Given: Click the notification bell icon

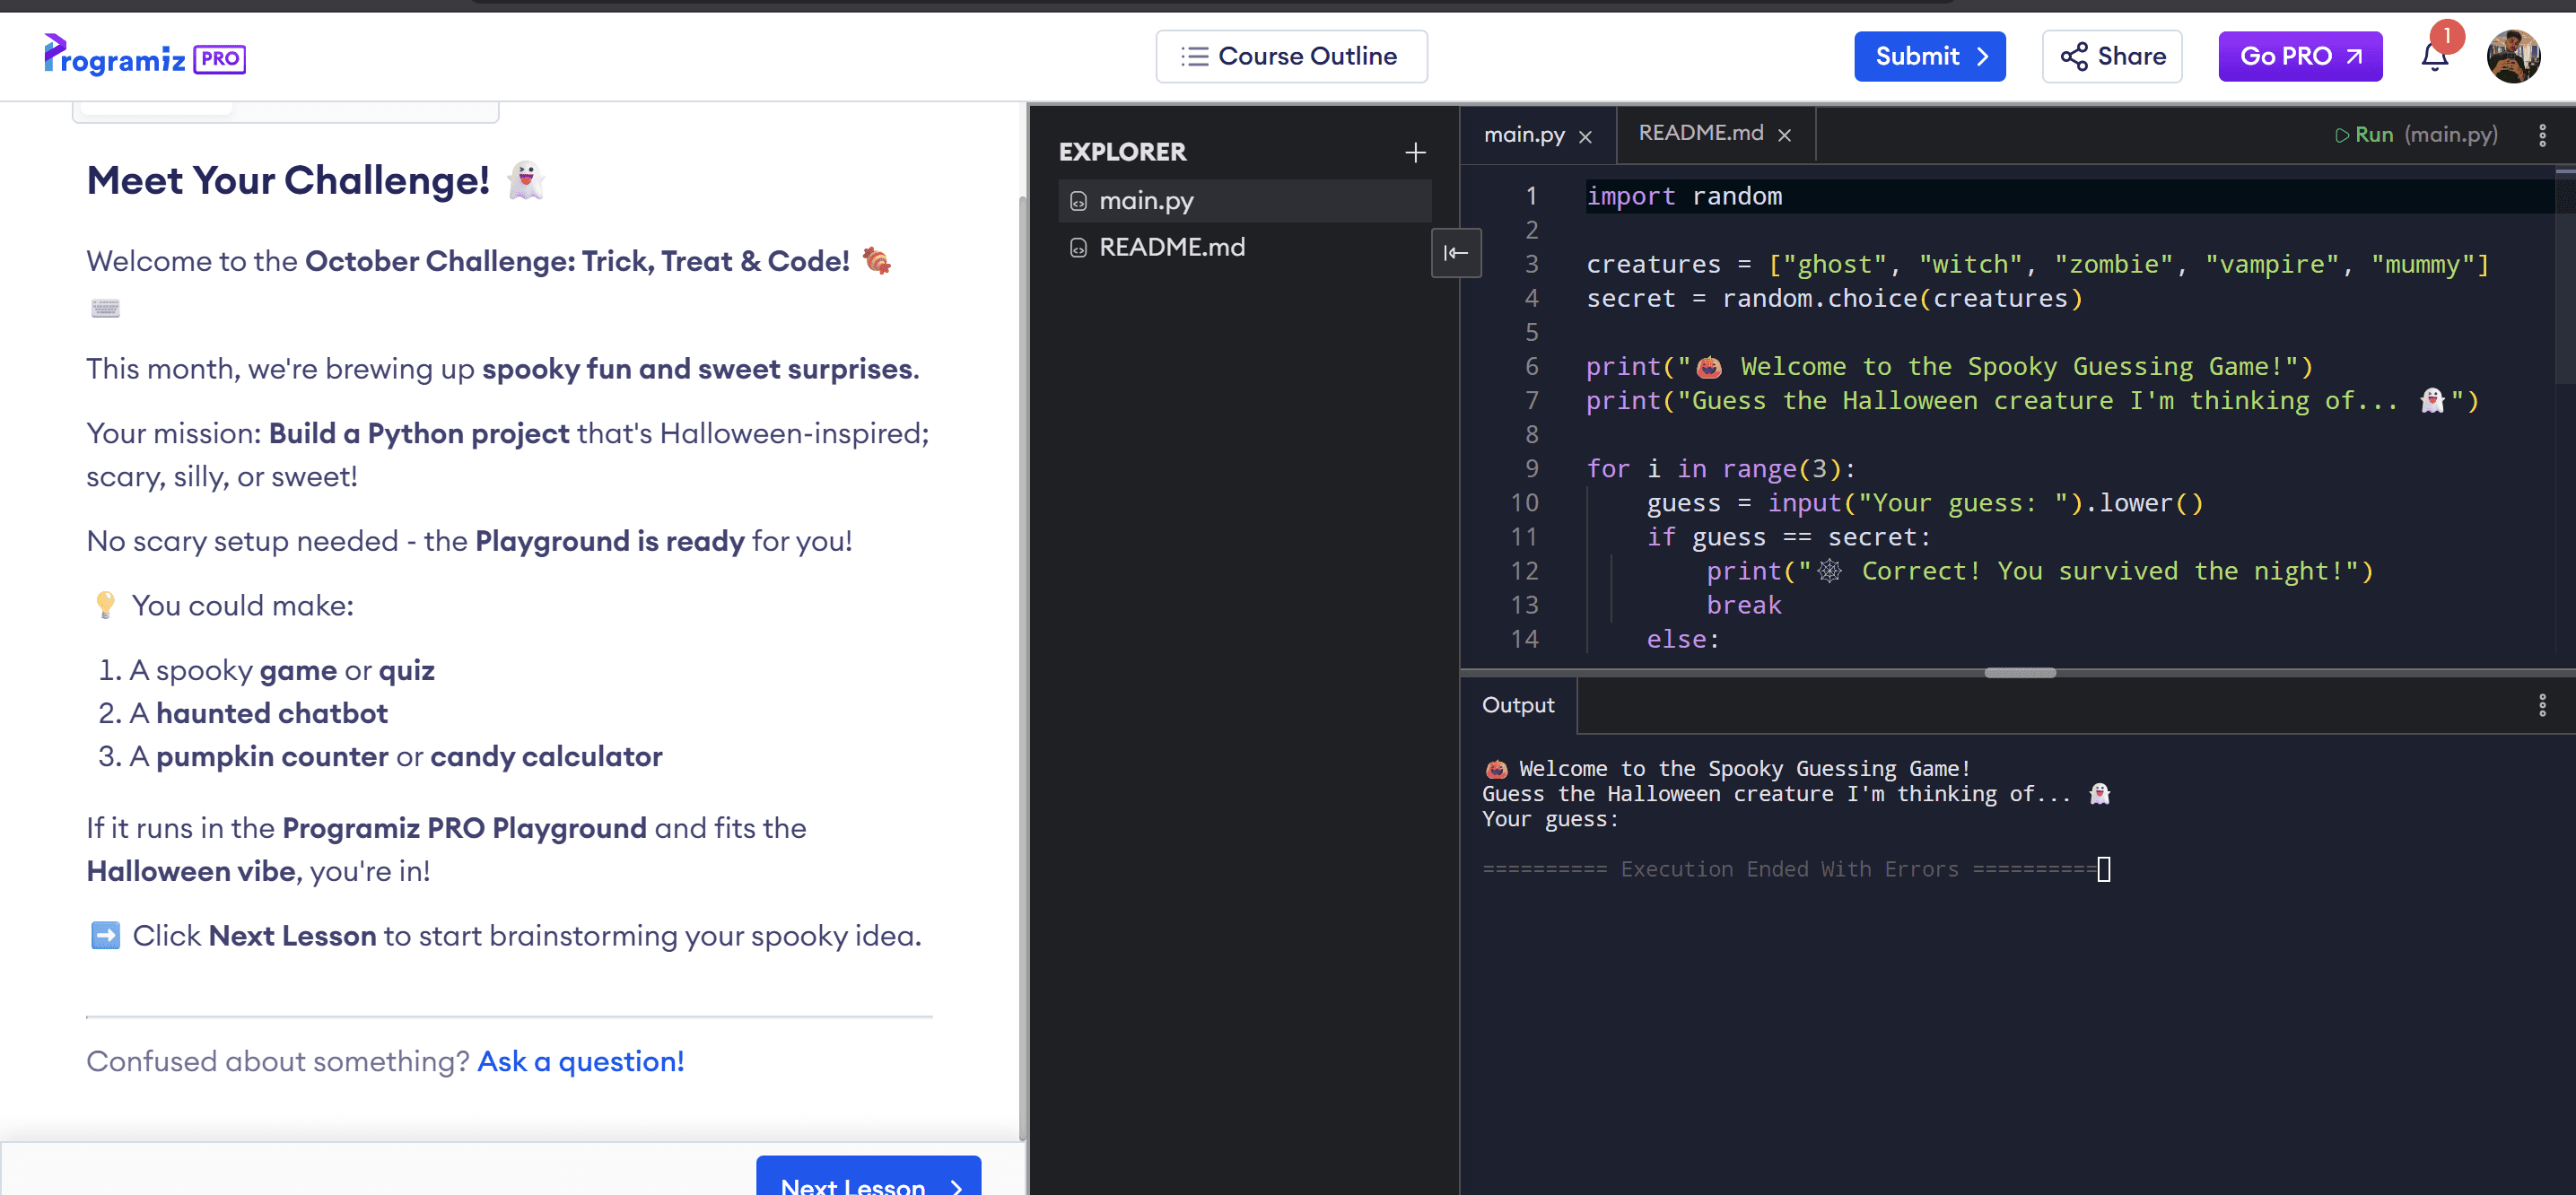Looking at the screenshot, I should 2434,57.
